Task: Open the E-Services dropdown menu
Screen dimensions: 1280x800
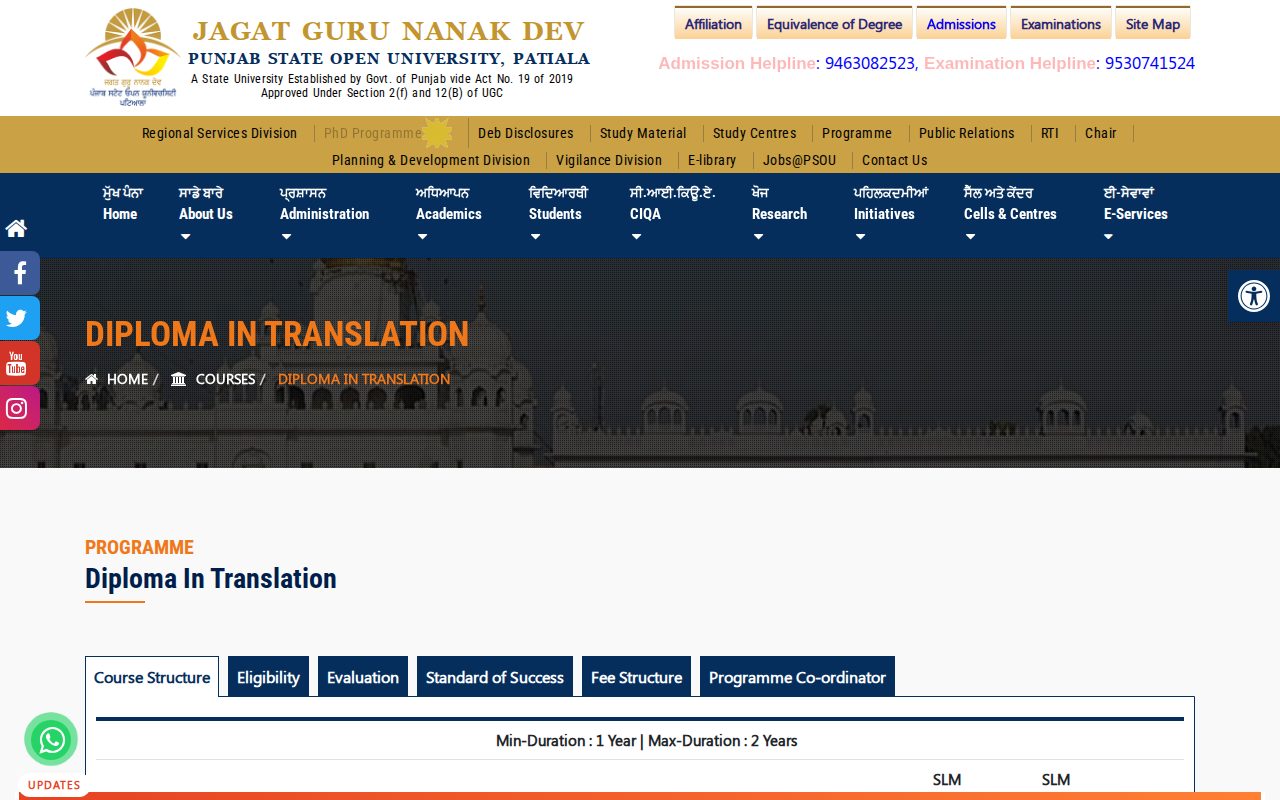Action: tap(1136, 214)
